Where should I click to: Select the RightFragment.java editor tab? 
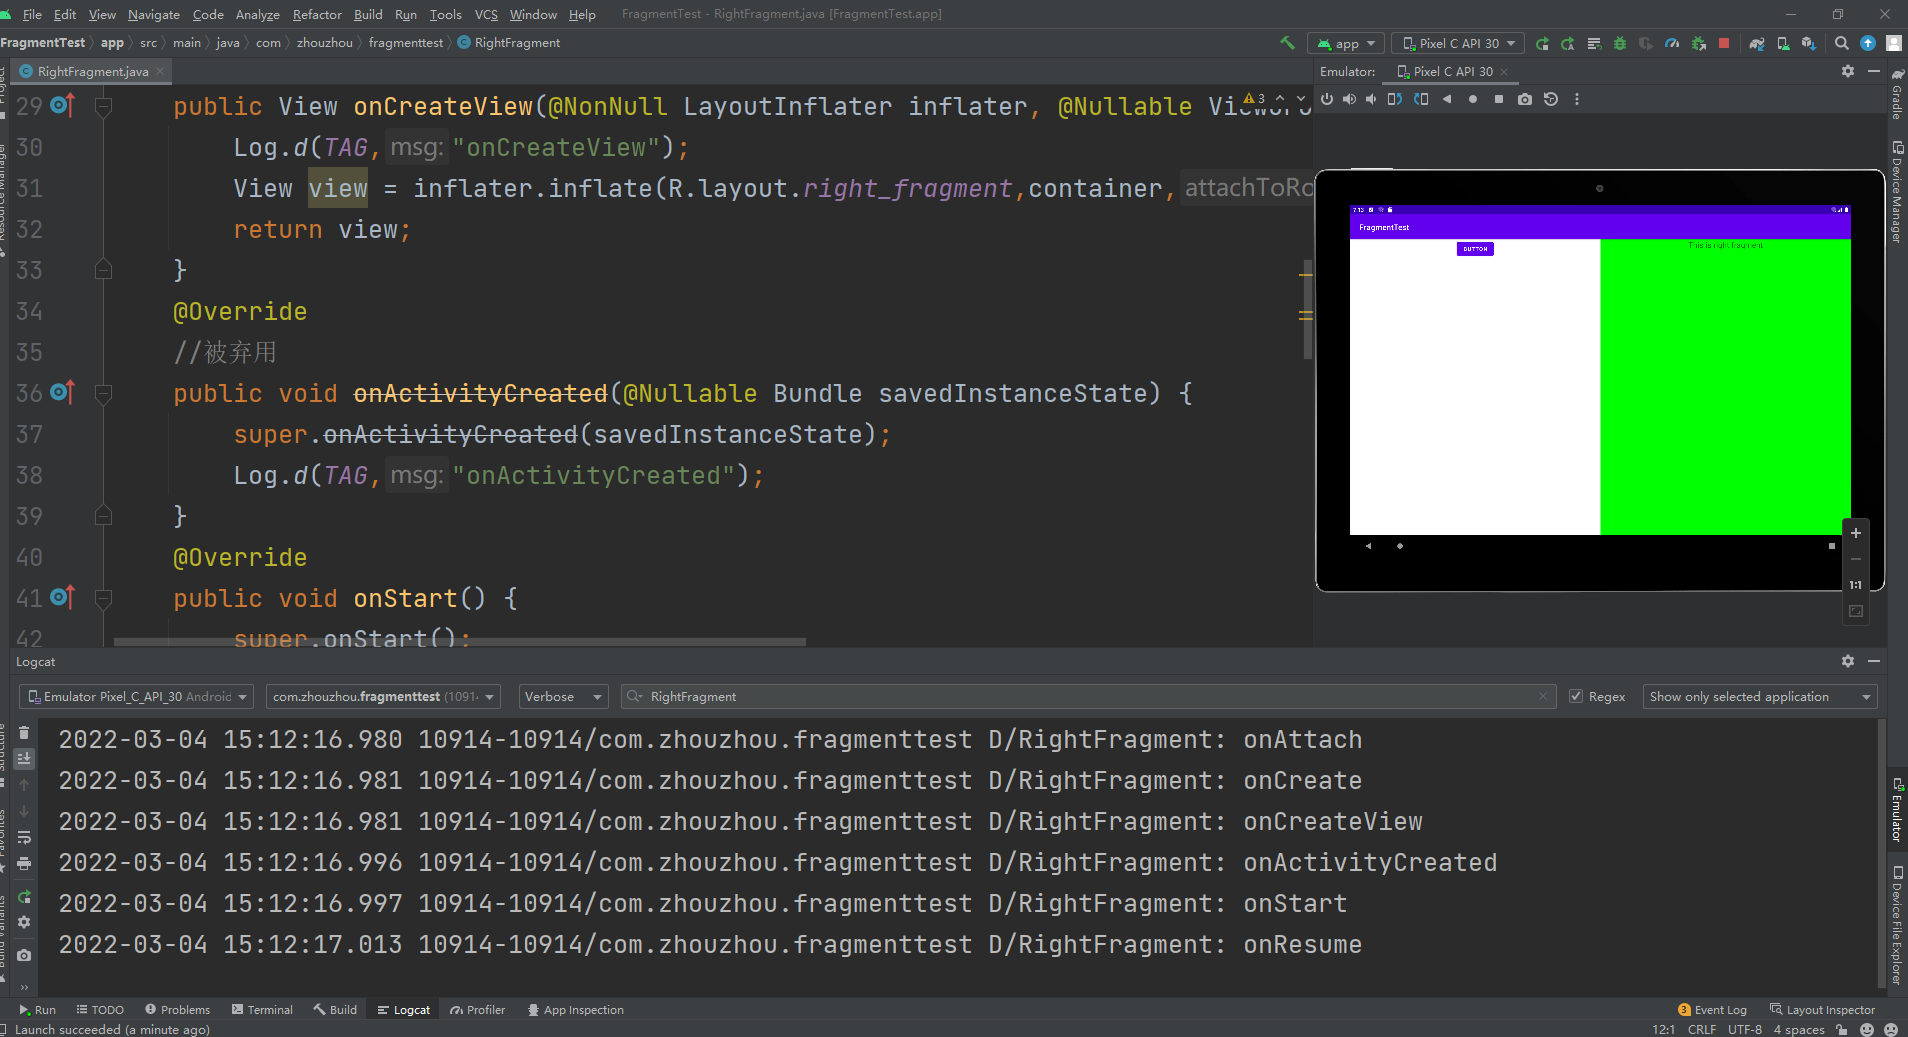92,72
